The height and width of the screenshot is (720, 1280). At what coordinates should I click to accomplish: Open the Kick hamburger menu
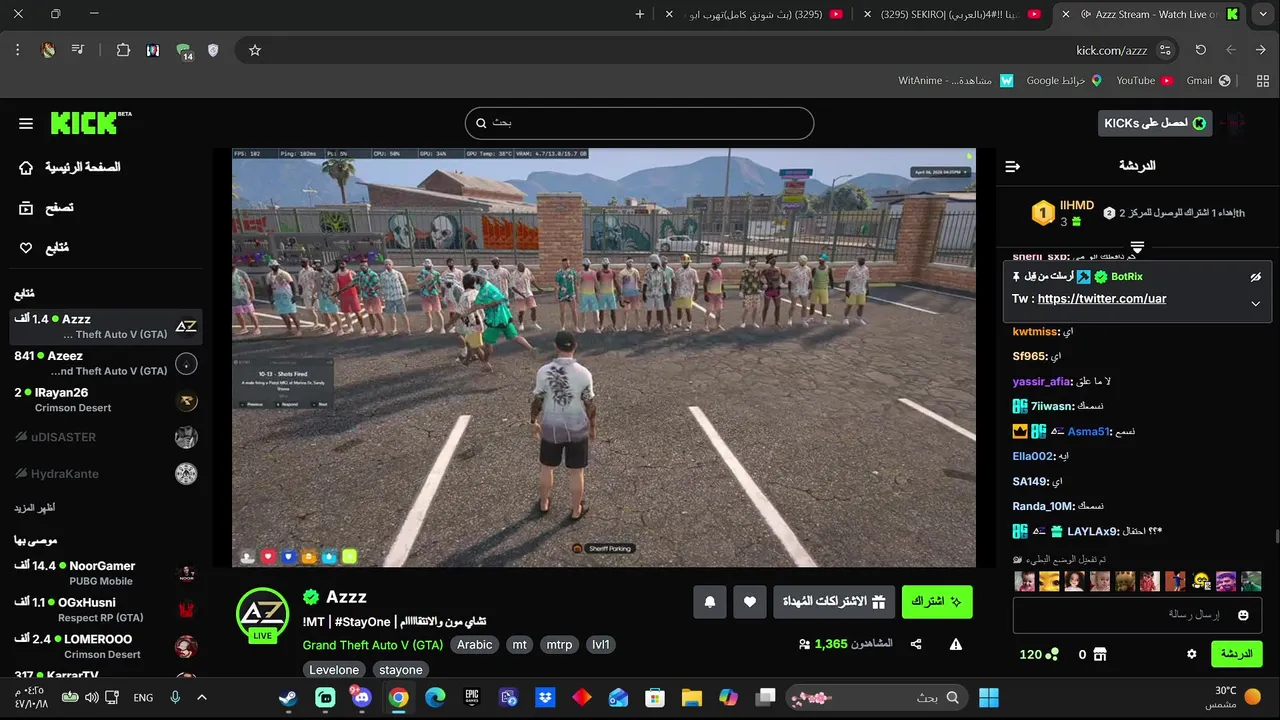(x=26, y=123)
